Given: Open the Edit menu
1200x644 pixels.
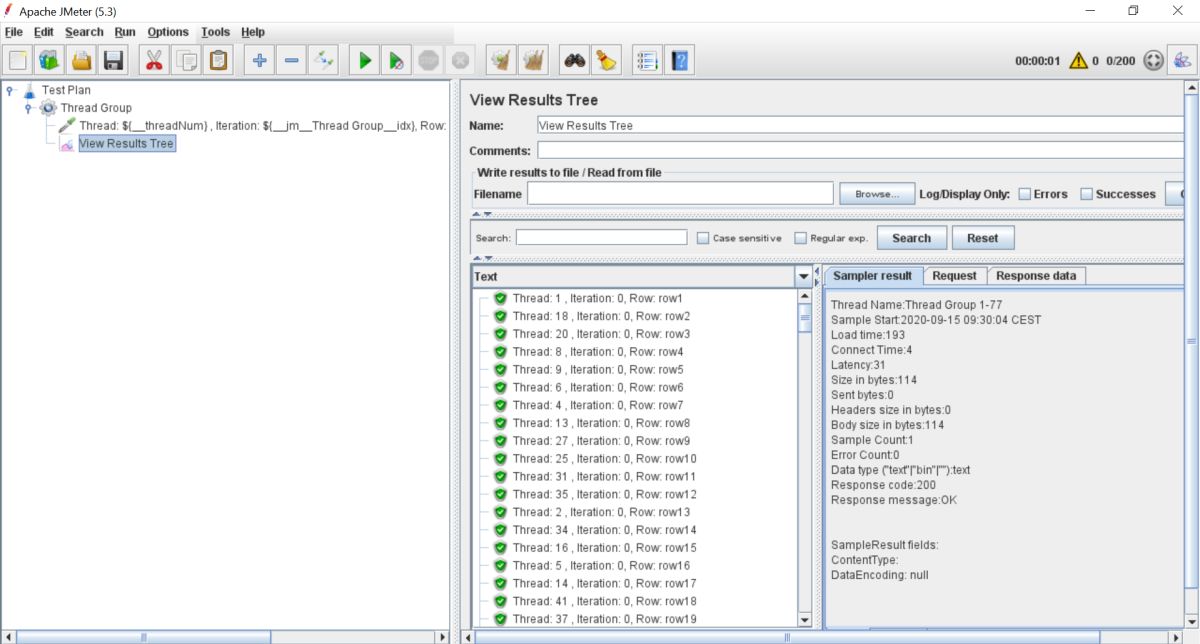Looking at the screenshot, I should click(x=44, y=32).
